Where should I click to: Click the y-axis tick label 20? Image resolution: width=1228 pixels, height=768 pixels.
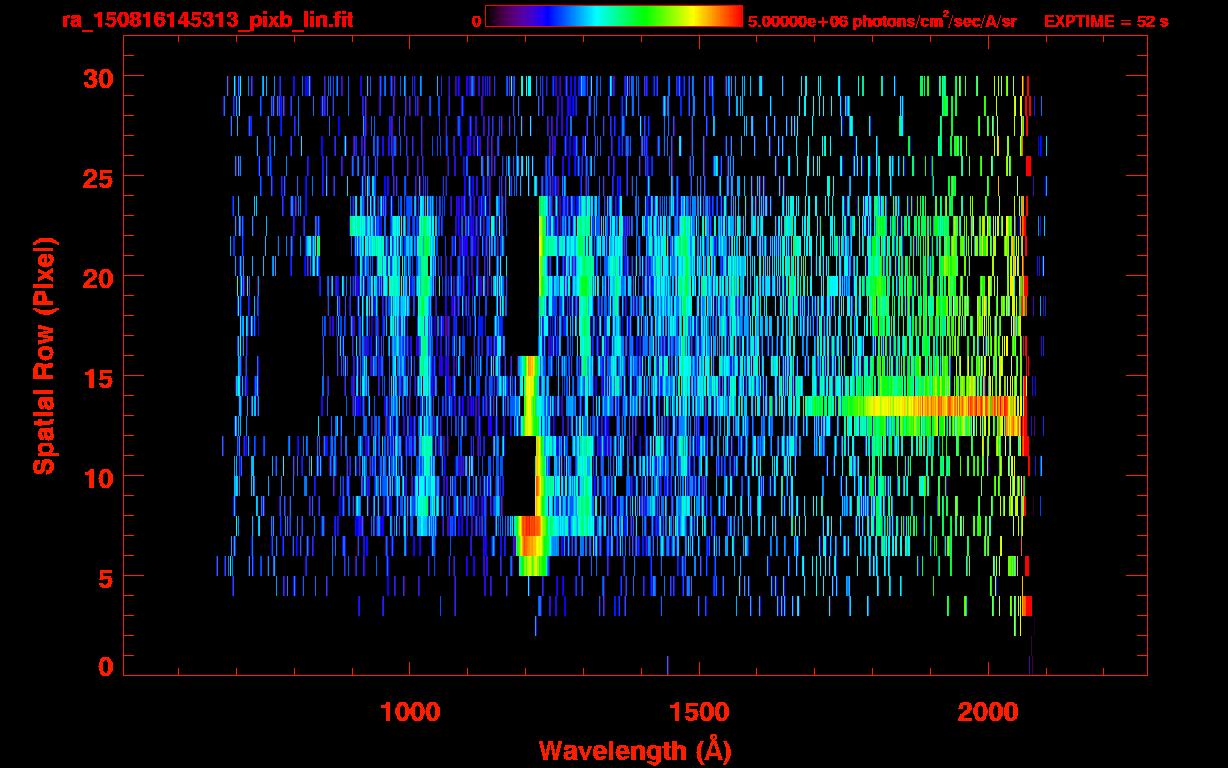[96, 277]
